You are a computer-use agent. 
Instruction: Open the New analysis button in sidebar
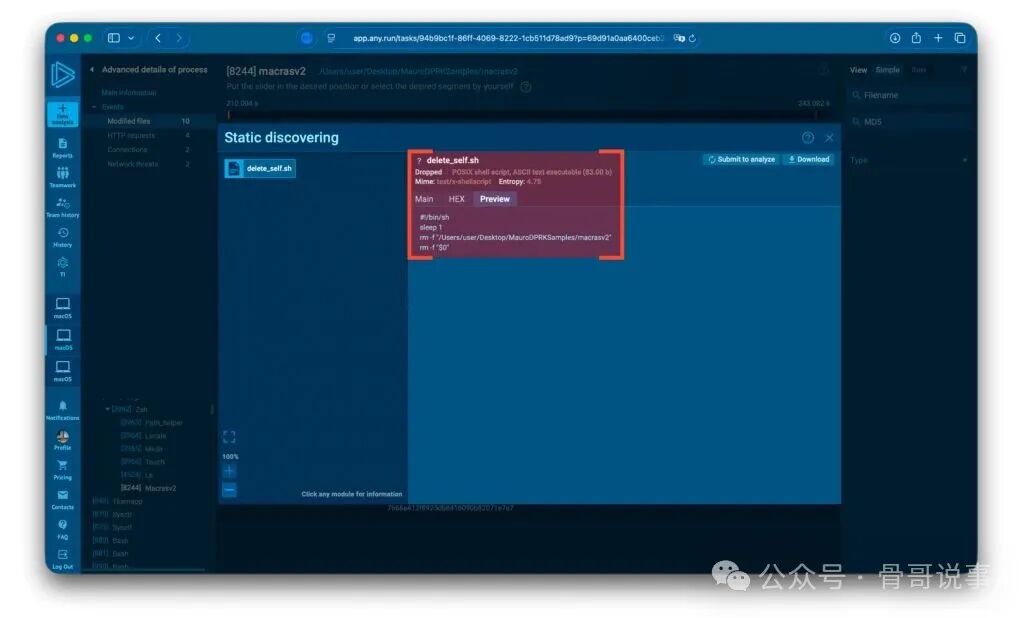[x=63, y=114]
